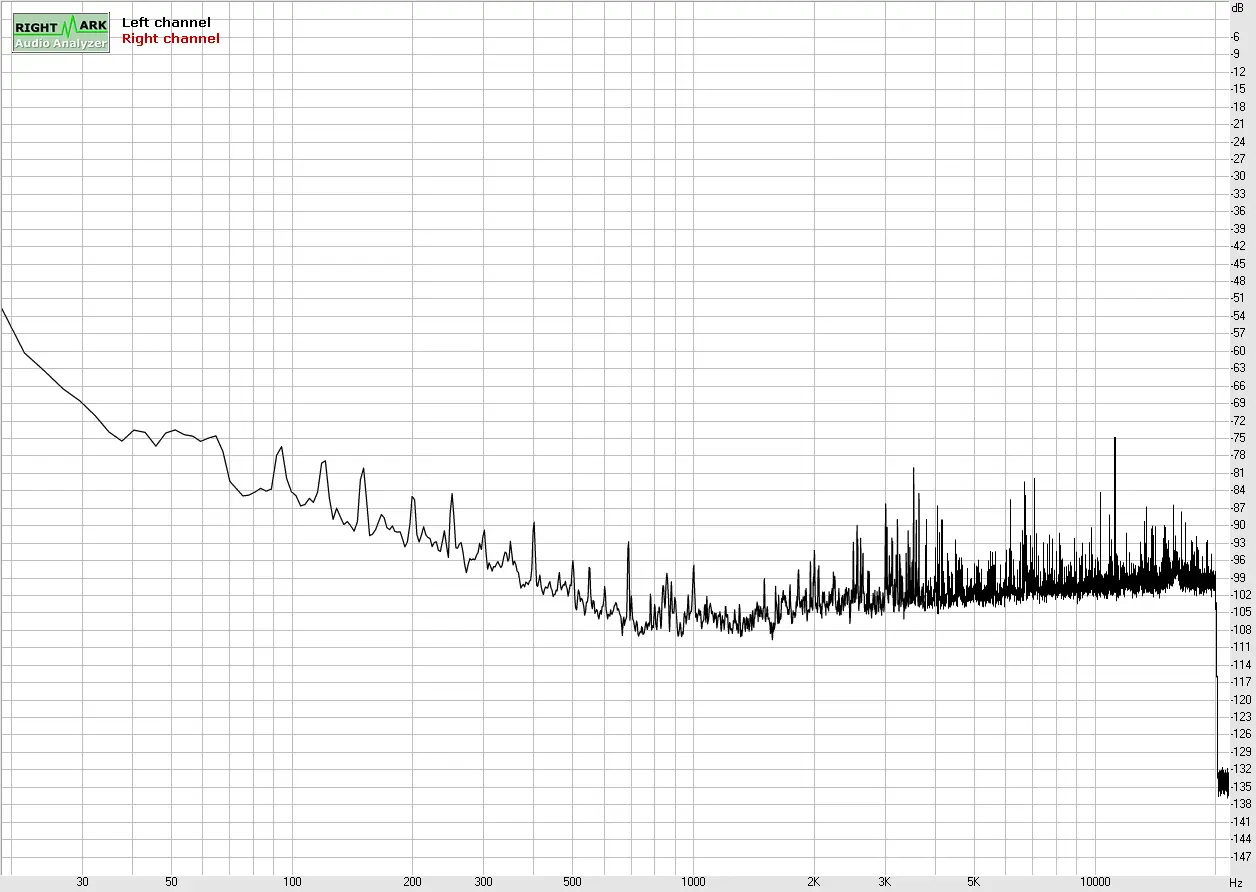This screenshot has height=892, width=1256.
Task: Click the -75 dB scale label
Action: (x=1238, y=437)
